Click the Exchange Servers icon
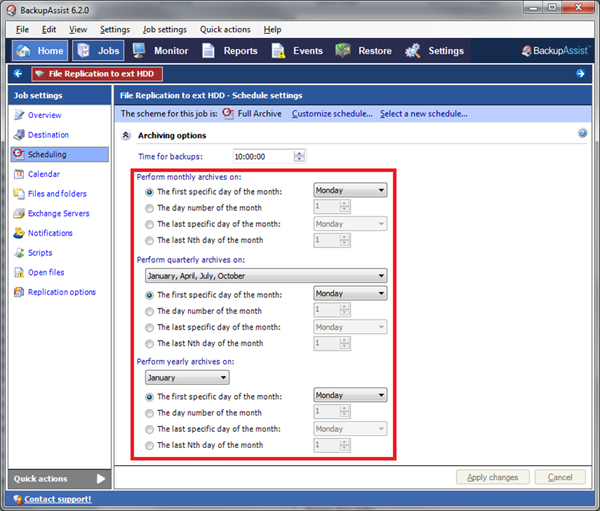600x511 pixels. click(19, 213)
